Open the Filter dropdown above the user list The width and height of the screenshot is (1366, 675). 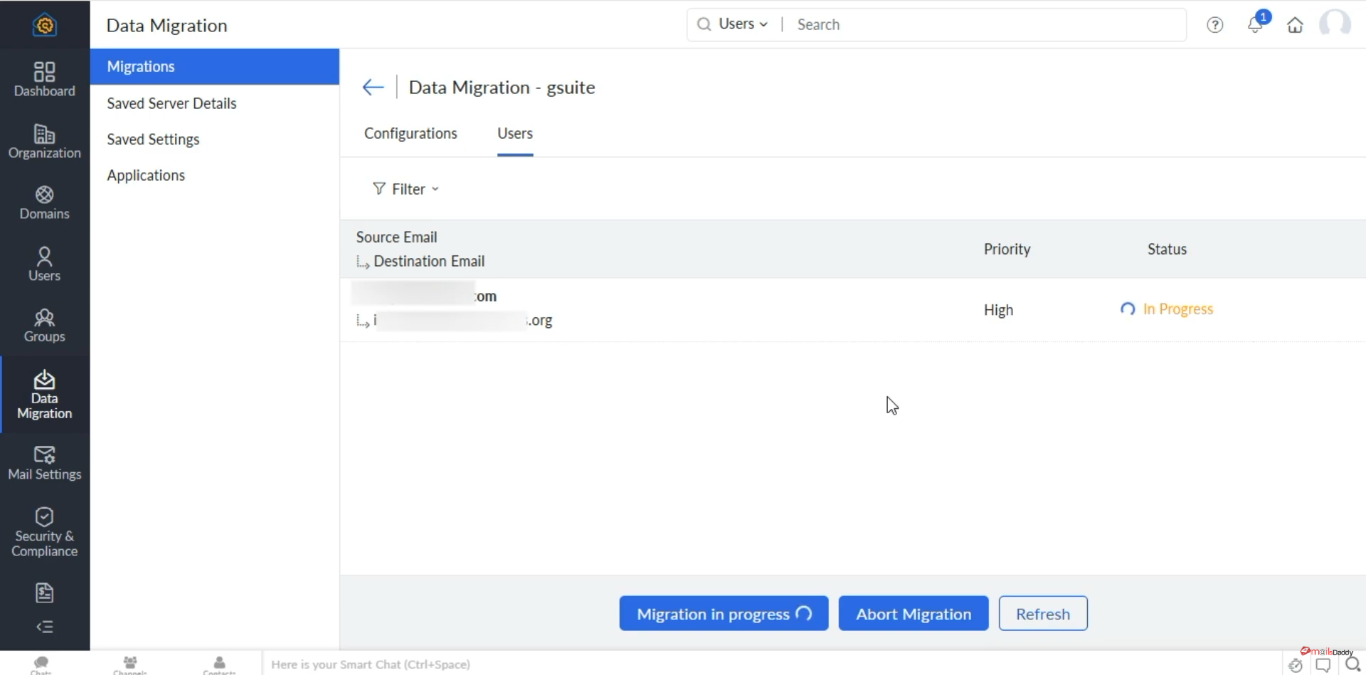[x=405, y=188]
